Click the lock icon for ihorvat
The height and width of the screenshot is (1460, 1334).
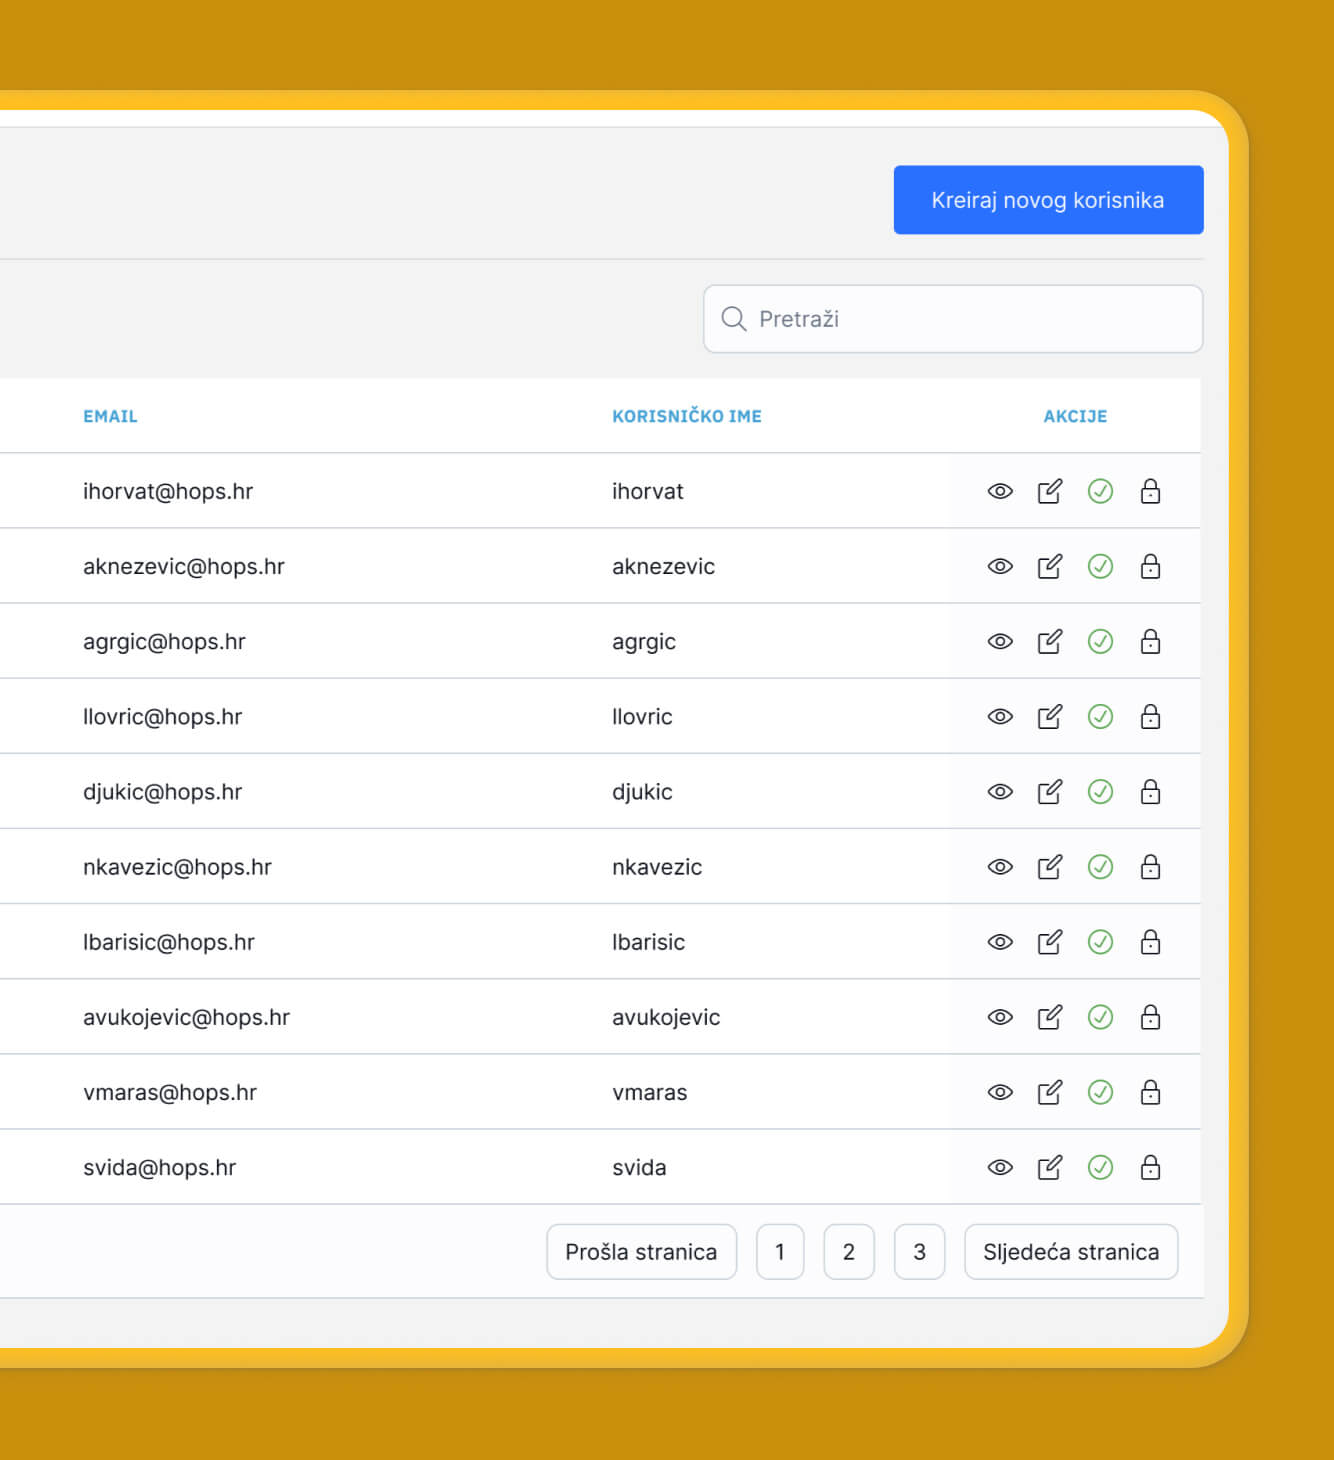(x=1150, y=491)
